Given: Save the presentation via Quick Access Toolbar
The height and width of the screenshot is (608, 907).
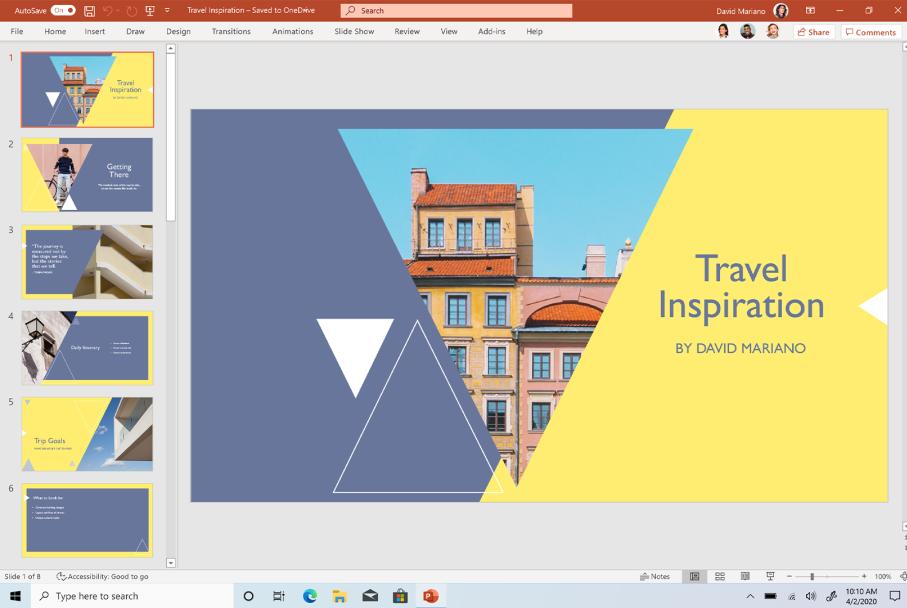Looking at the screenshot, I should 89,10.
